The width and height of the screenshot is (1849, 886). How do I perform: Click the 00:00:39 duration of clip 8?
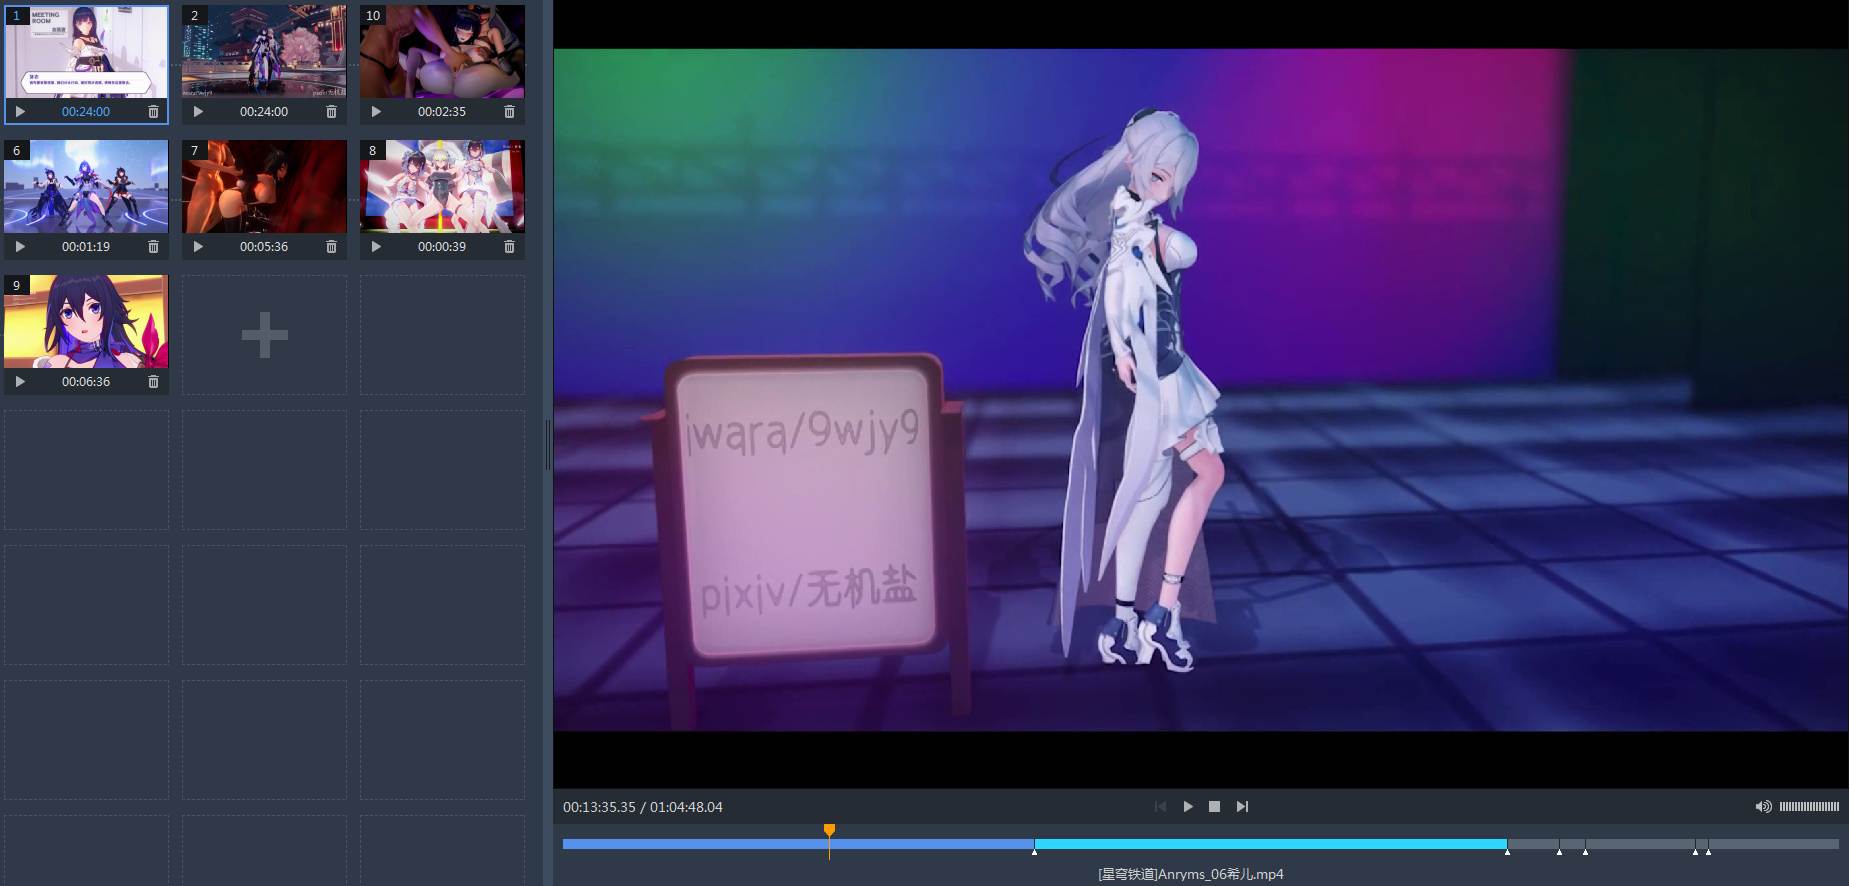pos(442,247)
